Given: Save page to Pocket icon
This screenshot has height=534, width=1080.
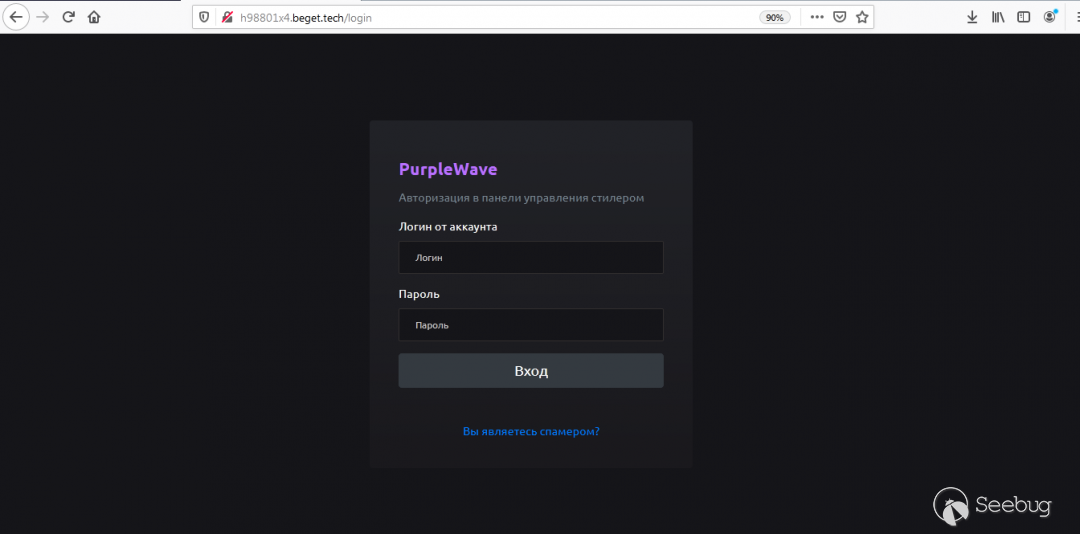Looking at the screenshot, I should [840, 17].
